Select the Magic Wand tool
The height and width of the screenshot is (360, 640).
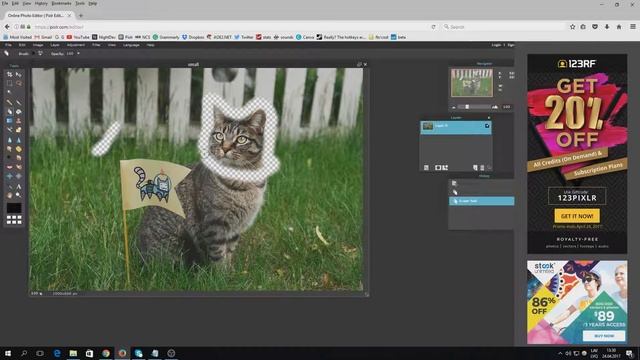(9, 93)
